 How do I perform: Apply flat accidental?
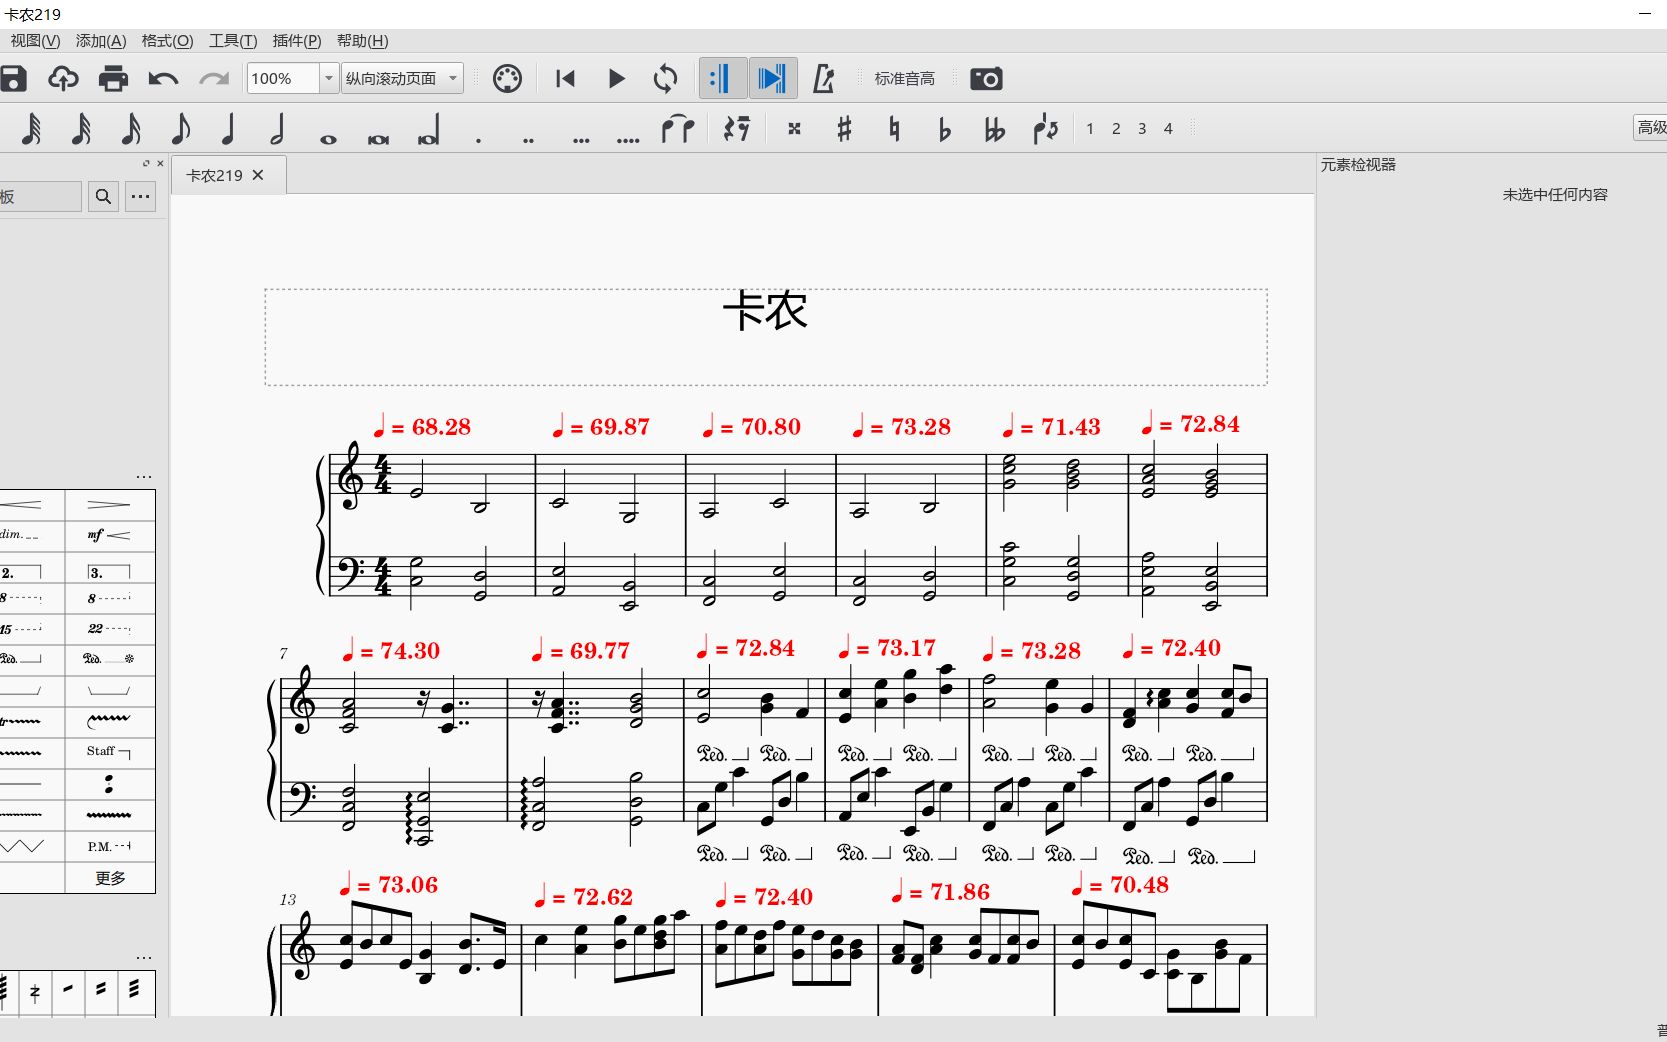[x=944, y=129]
